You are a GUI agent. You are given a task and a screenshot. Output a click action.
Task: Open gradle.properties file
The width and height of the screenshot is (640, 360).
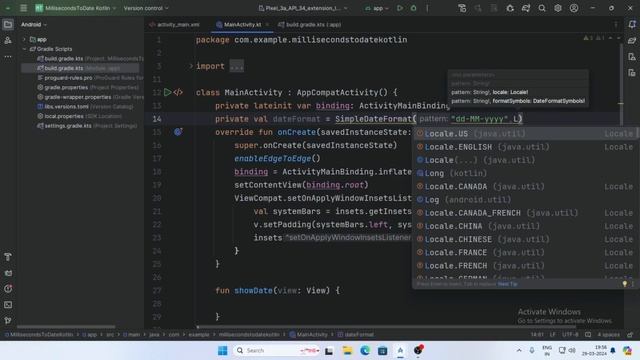pos(88,87)
